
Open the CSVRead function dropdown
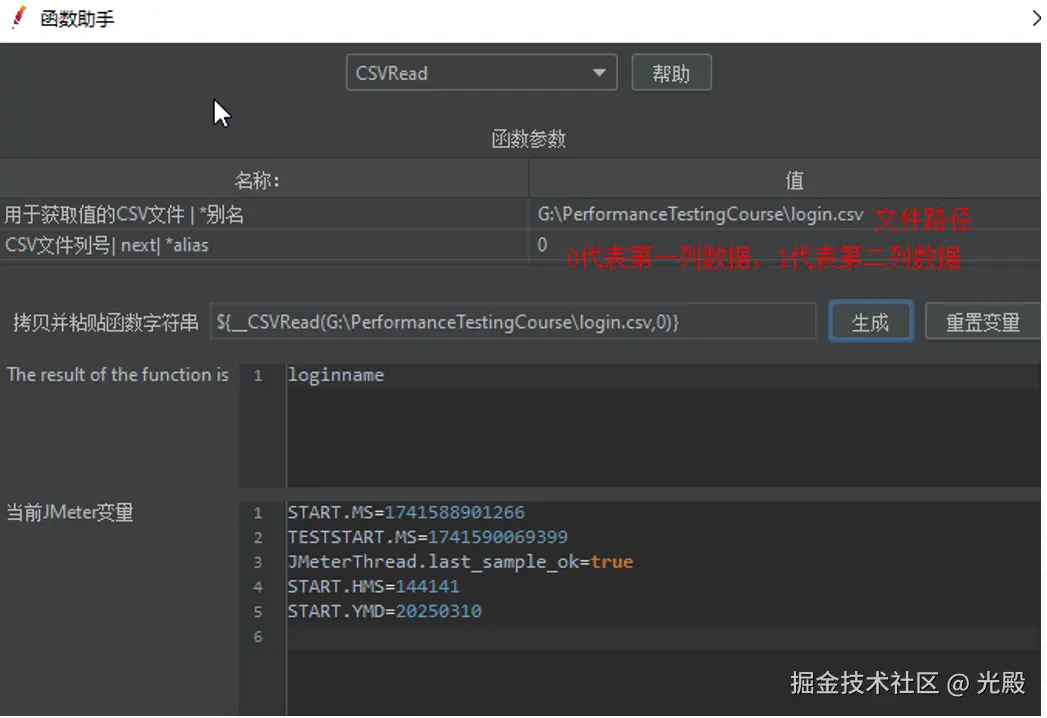click(481, 73)
